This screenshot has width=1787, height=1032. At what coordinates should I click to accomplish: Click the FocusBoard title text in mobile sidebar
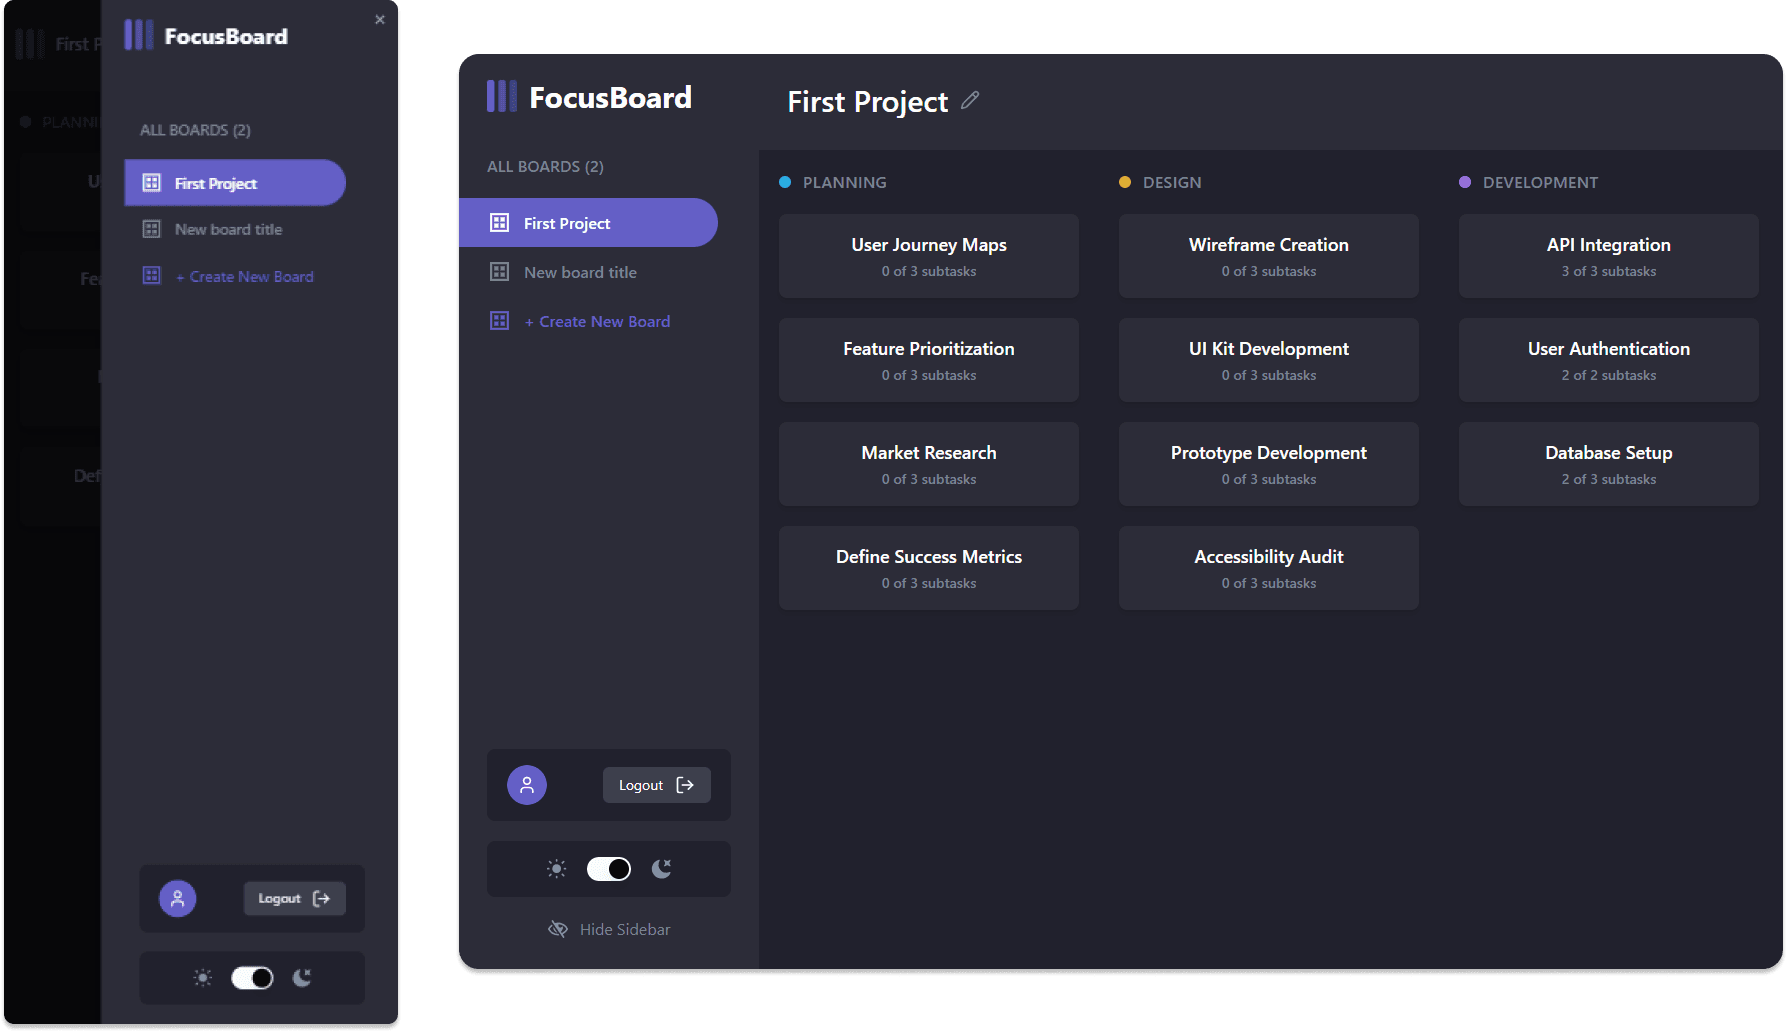226,36
